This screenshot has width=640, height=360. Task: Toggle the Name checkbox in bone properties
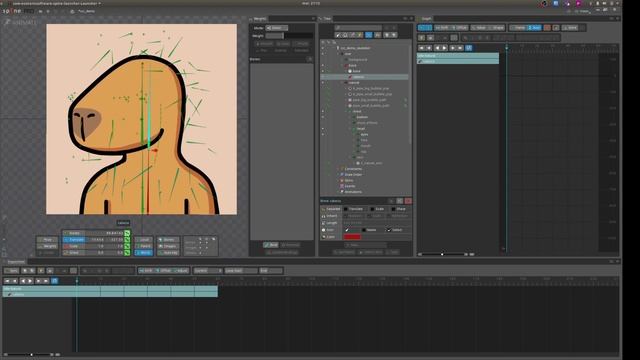364,230
